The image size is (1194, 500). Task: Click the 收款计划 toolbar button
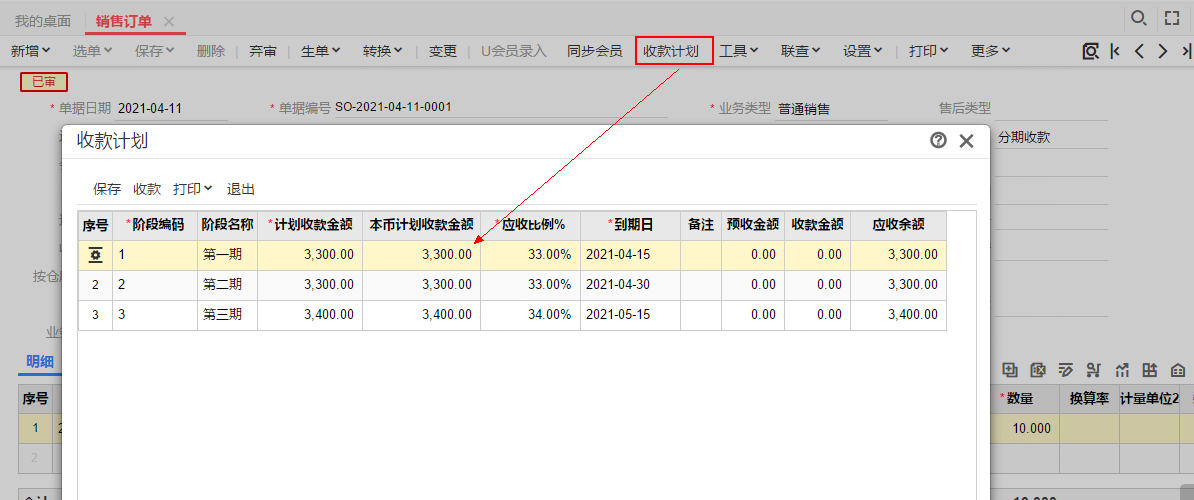pos(674,51)
